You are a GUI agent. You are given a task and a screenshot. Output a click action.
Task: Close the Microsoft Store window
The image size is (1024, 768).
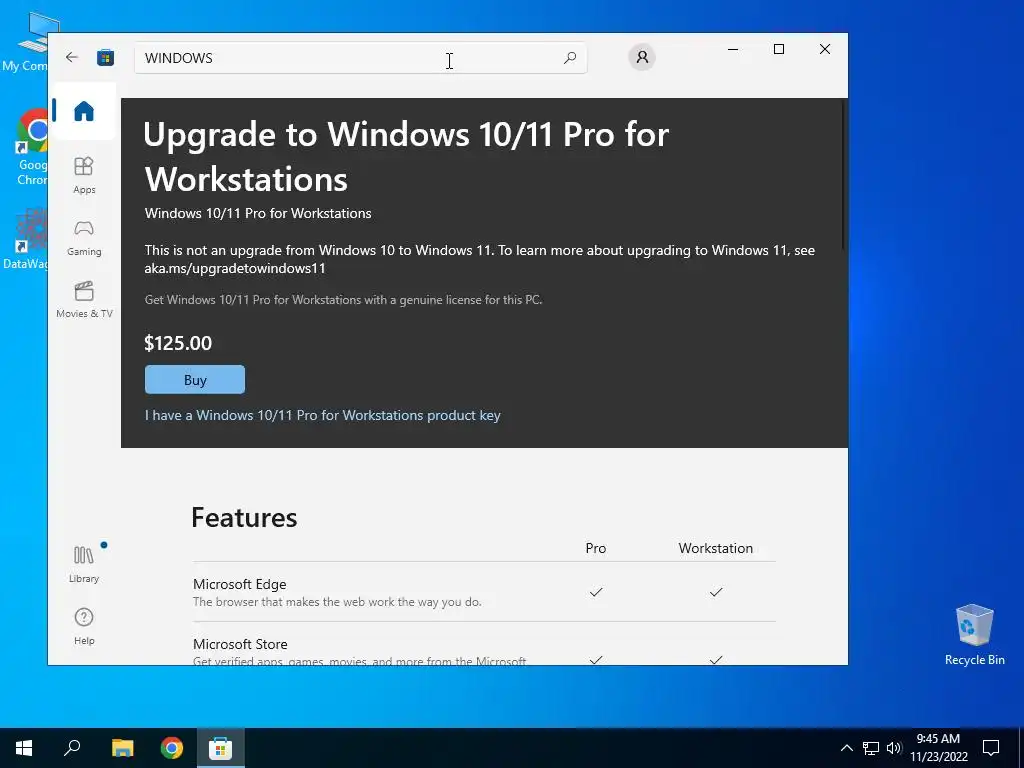825,49
